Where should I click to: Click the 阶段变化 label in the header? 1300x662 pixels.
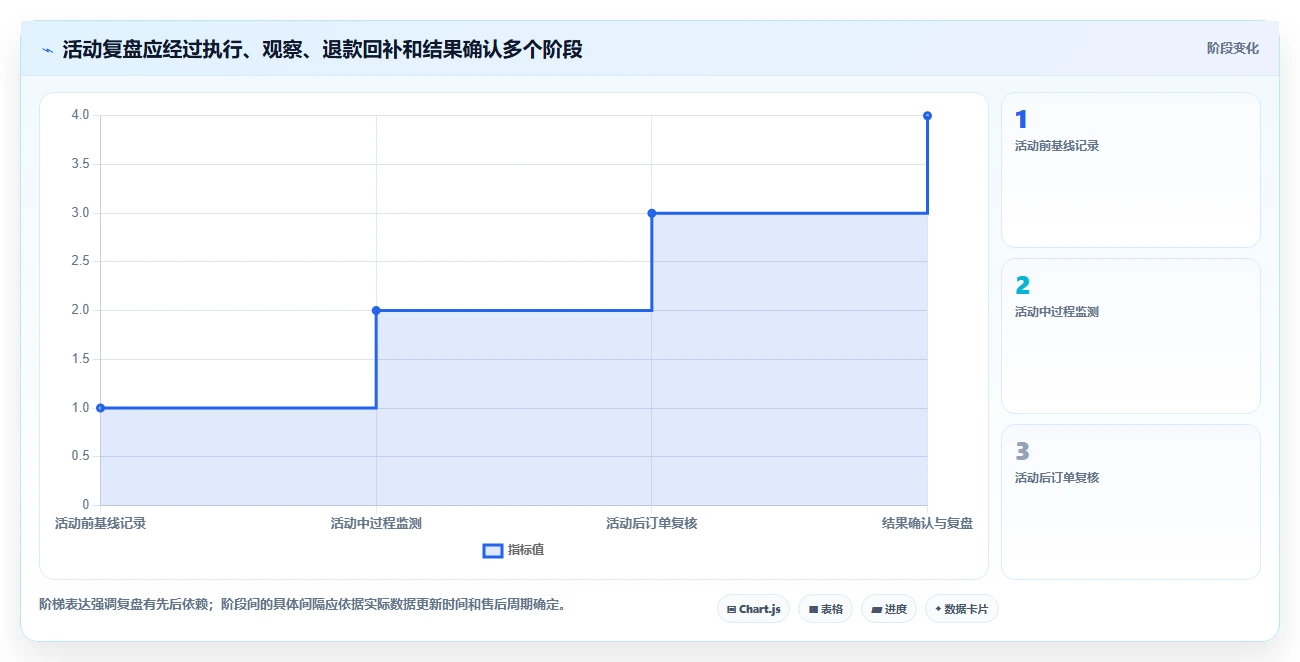1233,48
